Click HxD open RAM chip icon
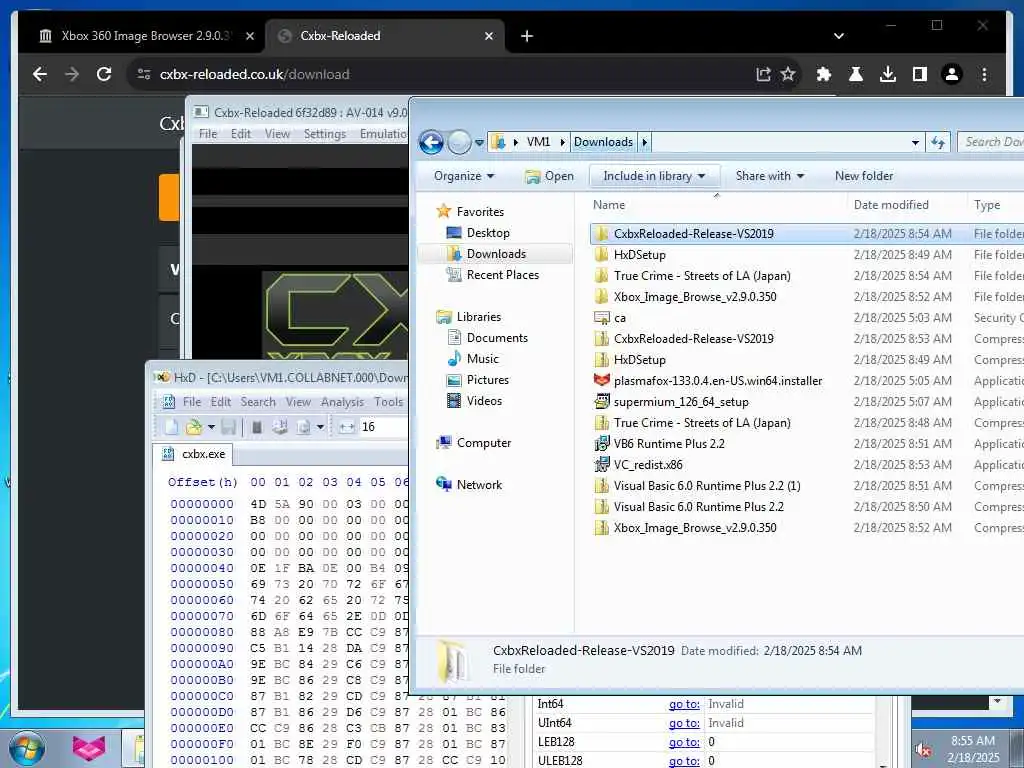The width and height of the screenshot is (1024, 768). [x=257, y=427]
